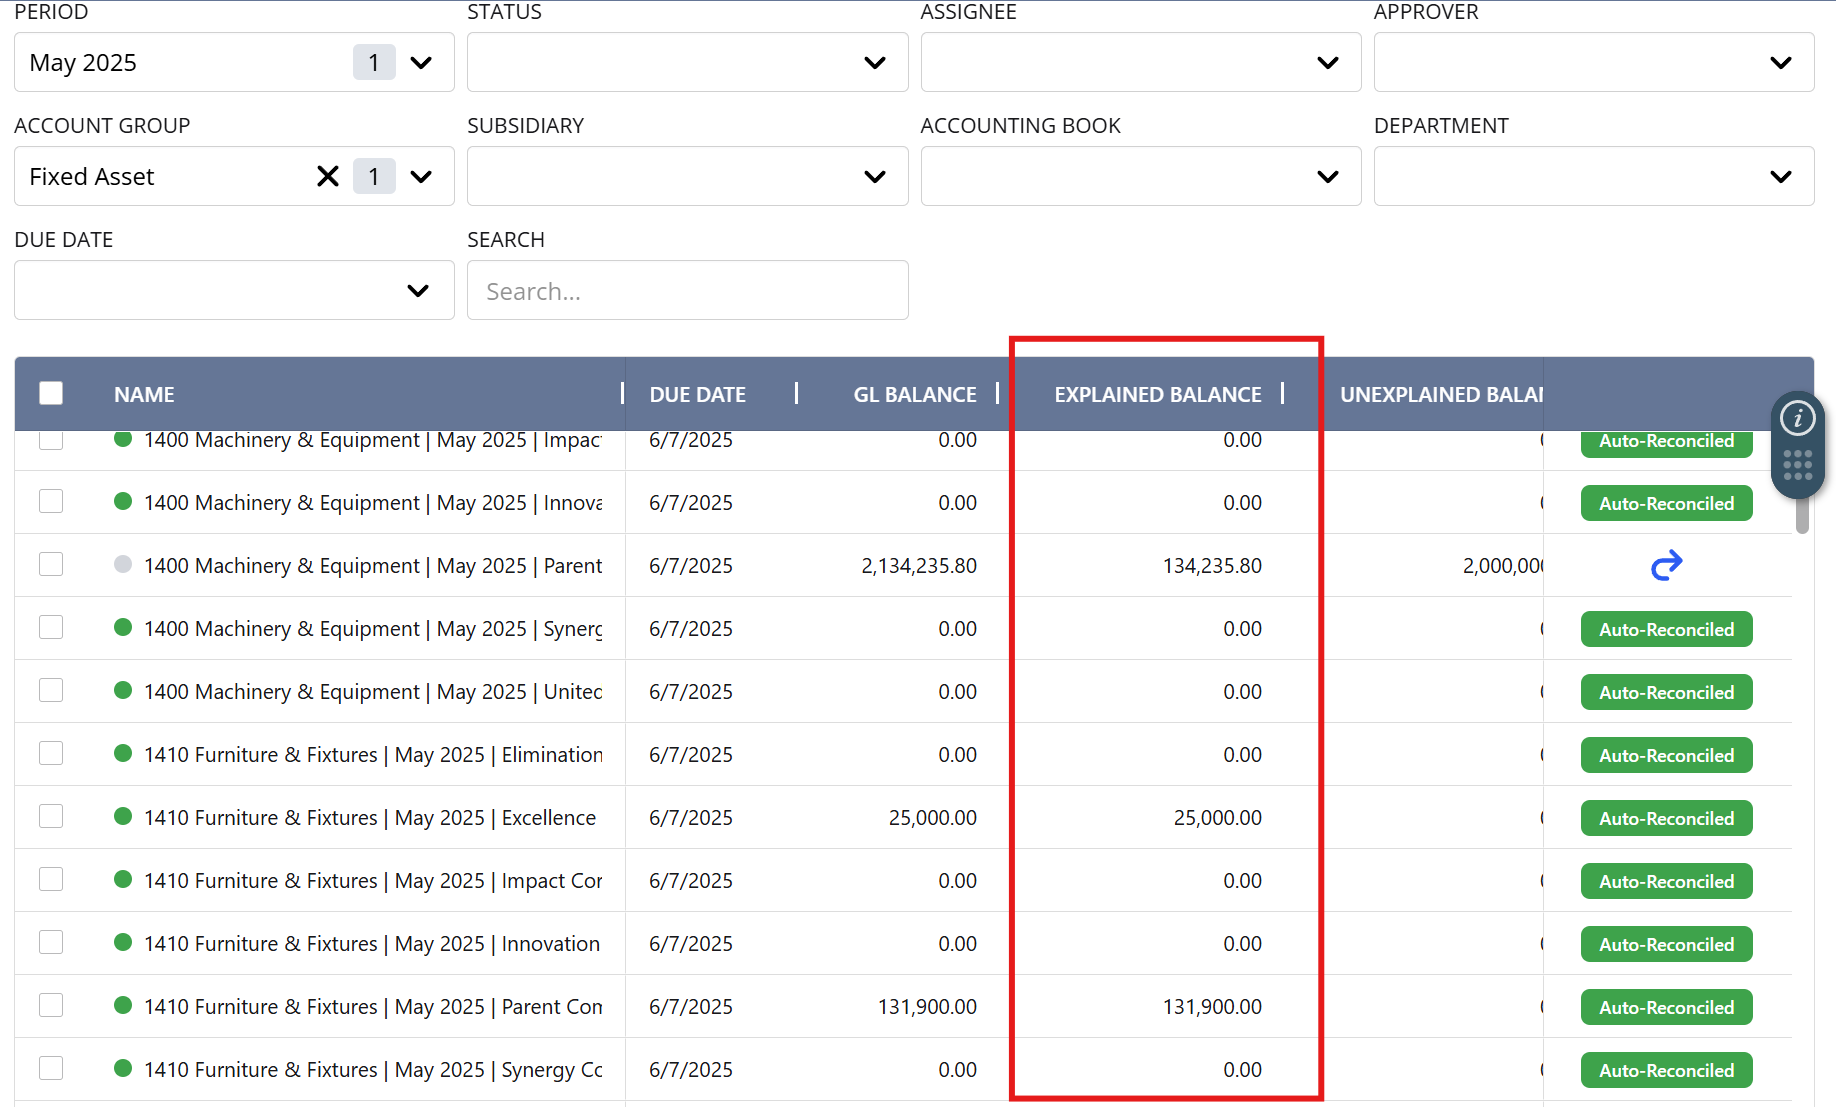Click the blue redirect arrow icon
The image size is (1836, 1107).
pos(1666,566)
